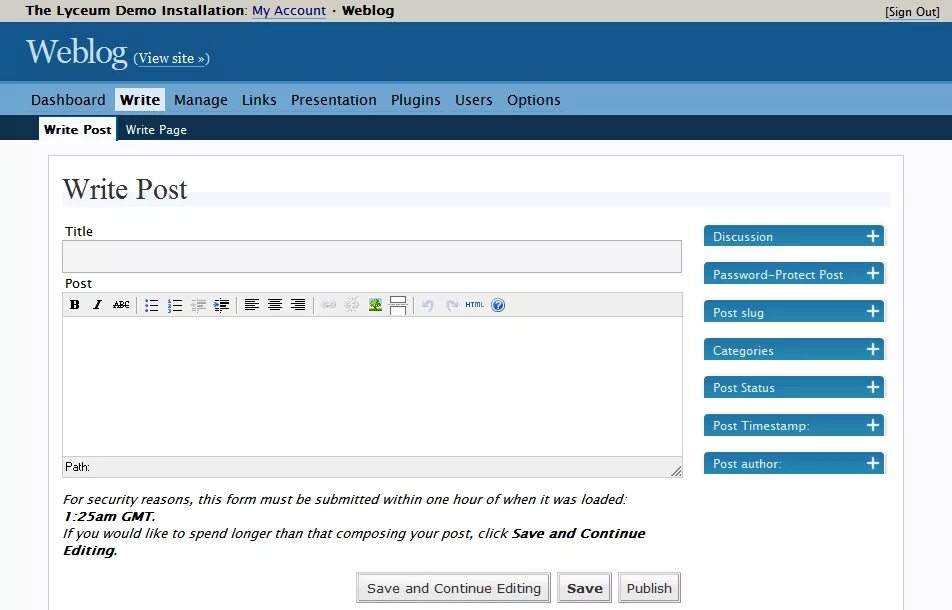952x610 pixels.
Task: Click Save and Continue Editing button
Action: pyautogui.click(x=454, y=588)
